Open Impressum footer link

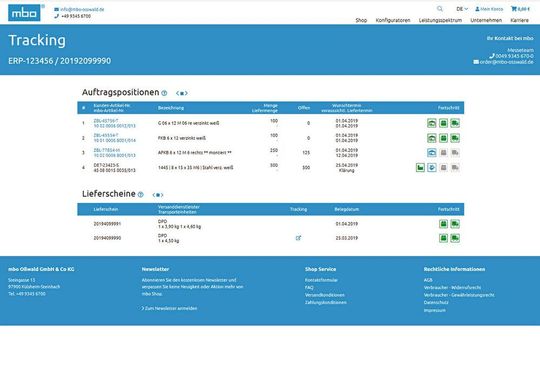435,310
